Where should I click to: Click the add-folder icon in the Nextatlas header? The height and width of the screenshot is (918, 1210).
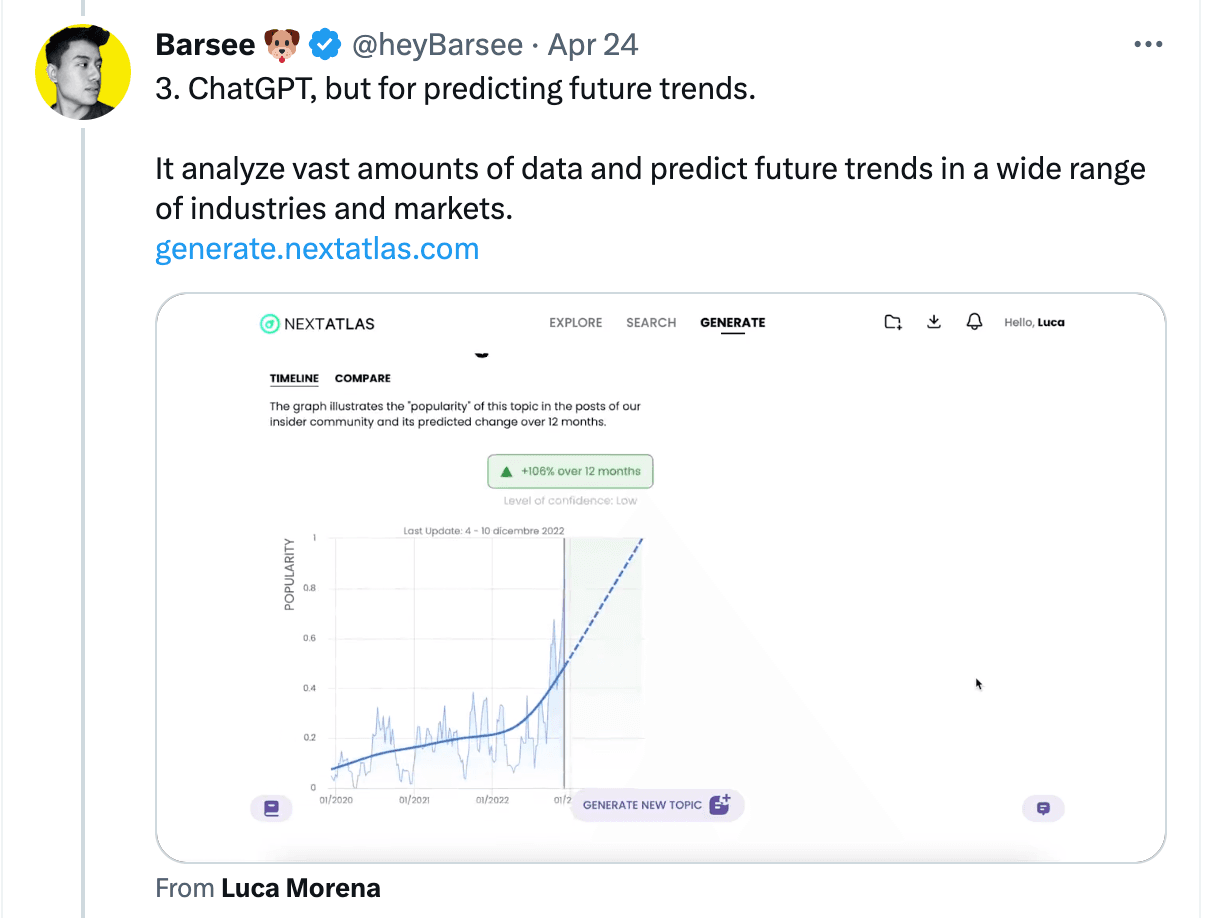(893, 322)
